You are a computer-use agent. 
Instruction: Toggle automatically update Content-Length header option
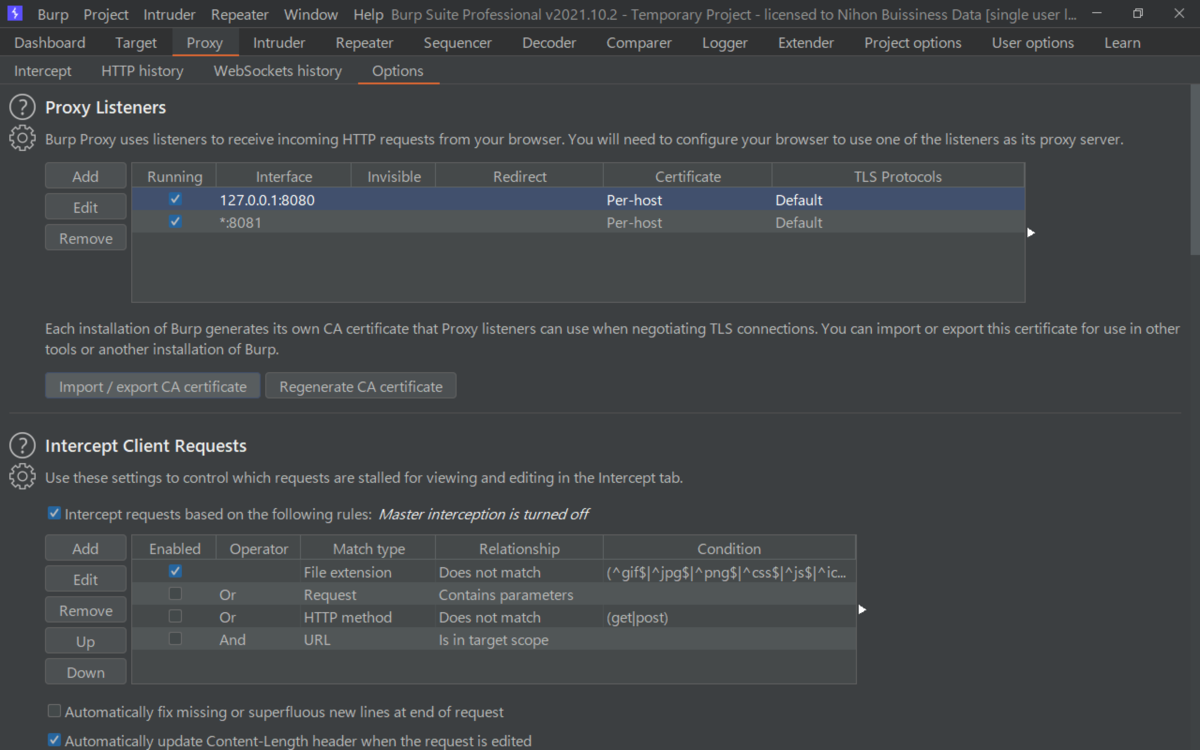54,741
